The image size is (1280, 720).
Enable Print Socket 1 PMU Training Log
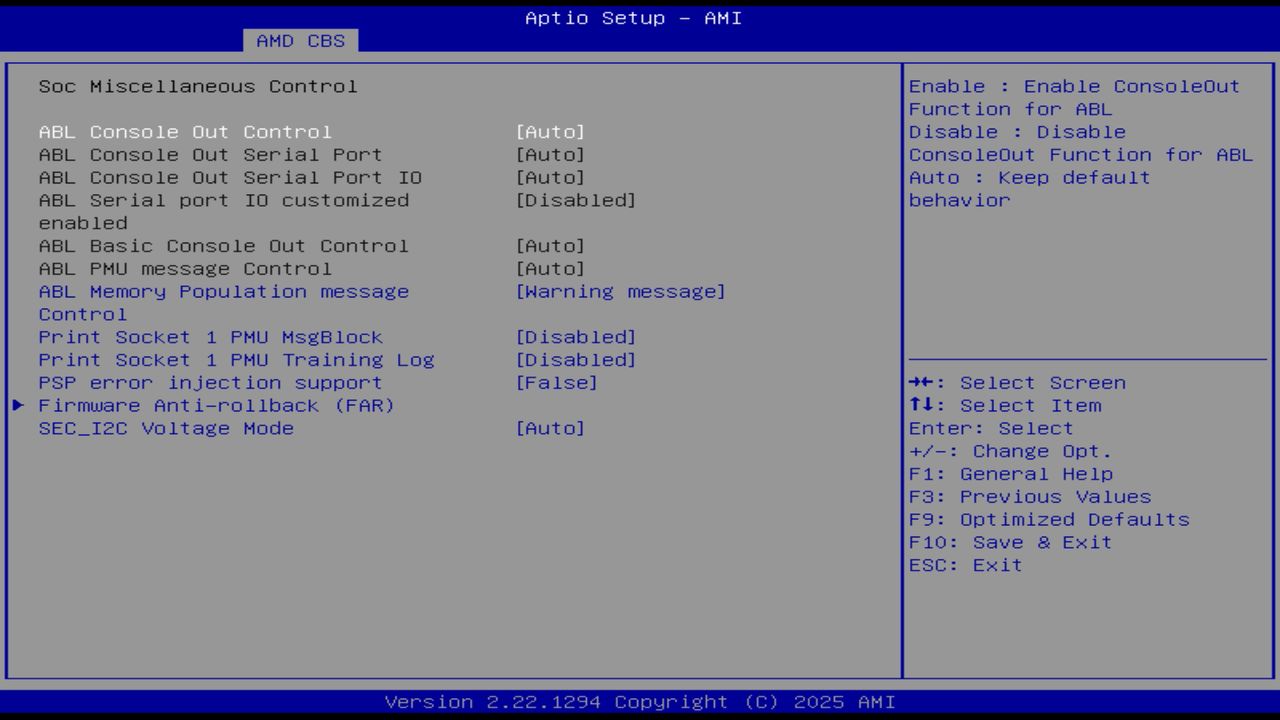[x=235, y=359]
